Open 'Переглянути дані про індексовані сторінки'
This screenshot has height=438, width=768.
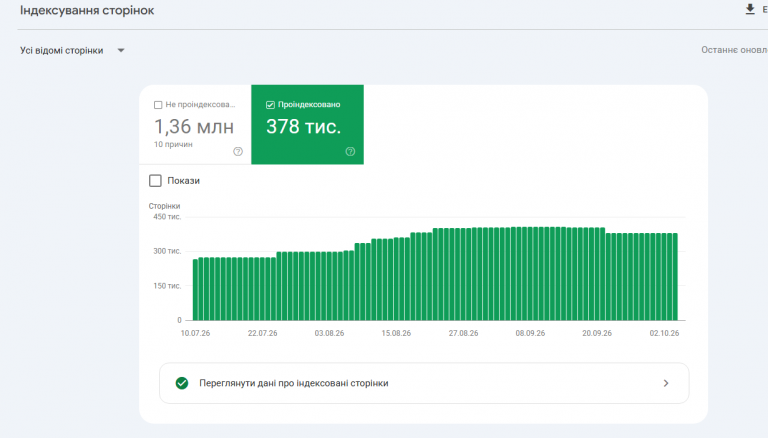tap(424, 383)
